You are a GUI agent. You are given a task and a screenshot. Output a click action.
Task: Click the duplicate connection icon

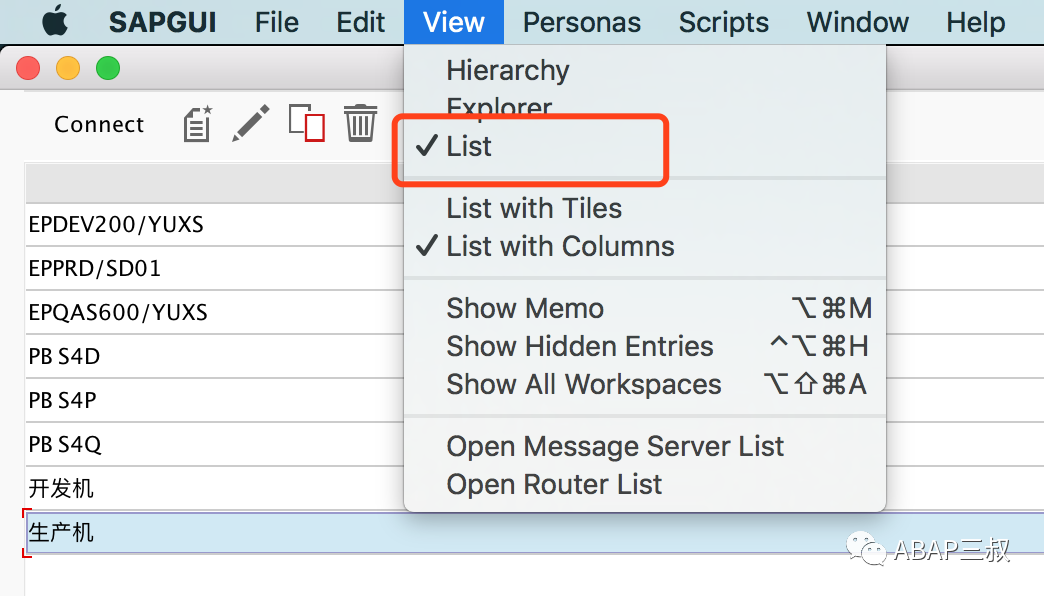pos(307,123)
